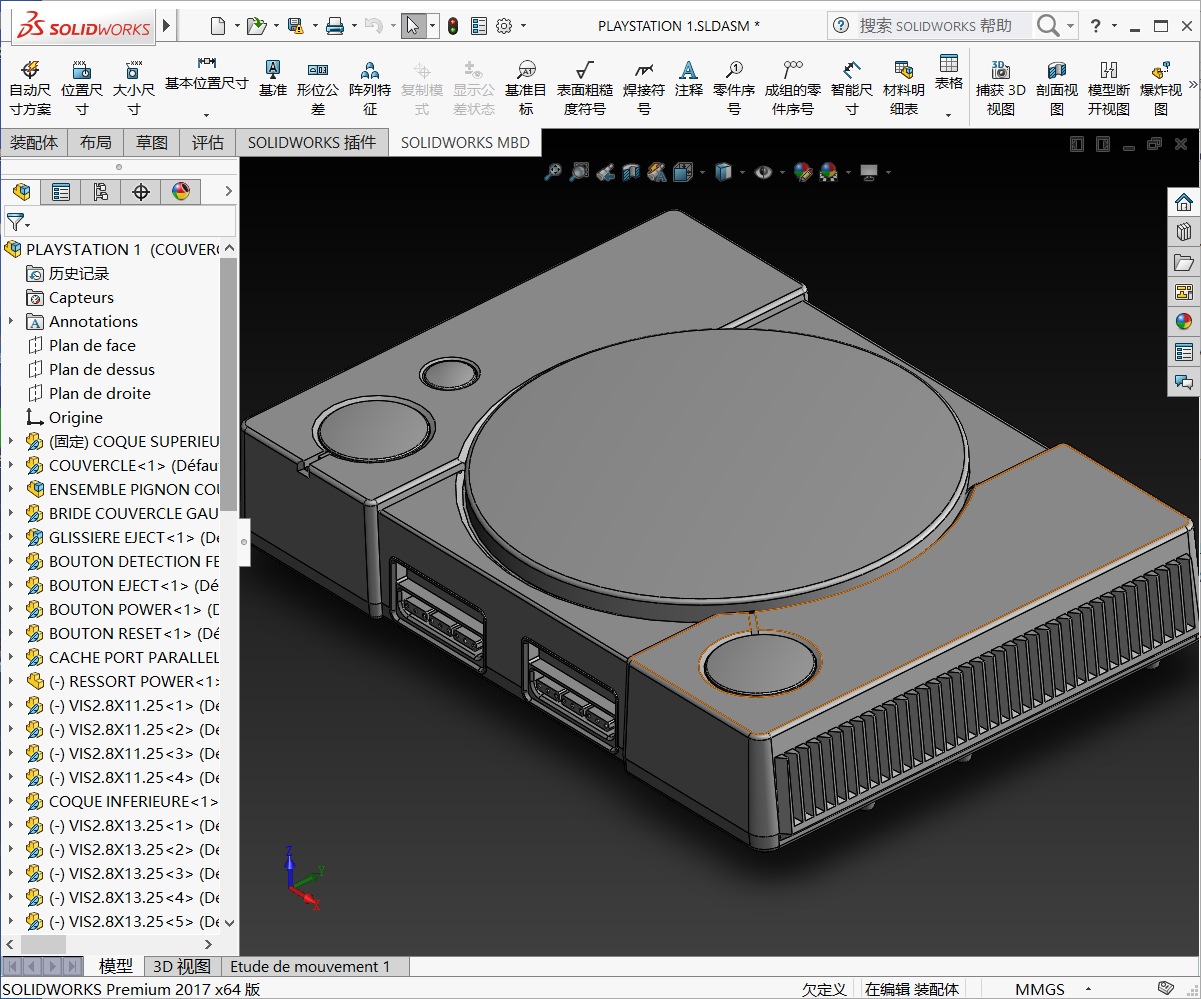Open the Custom Properties task pane icon
This screenshot has height=999, width=1201.
coord(1184,352)
